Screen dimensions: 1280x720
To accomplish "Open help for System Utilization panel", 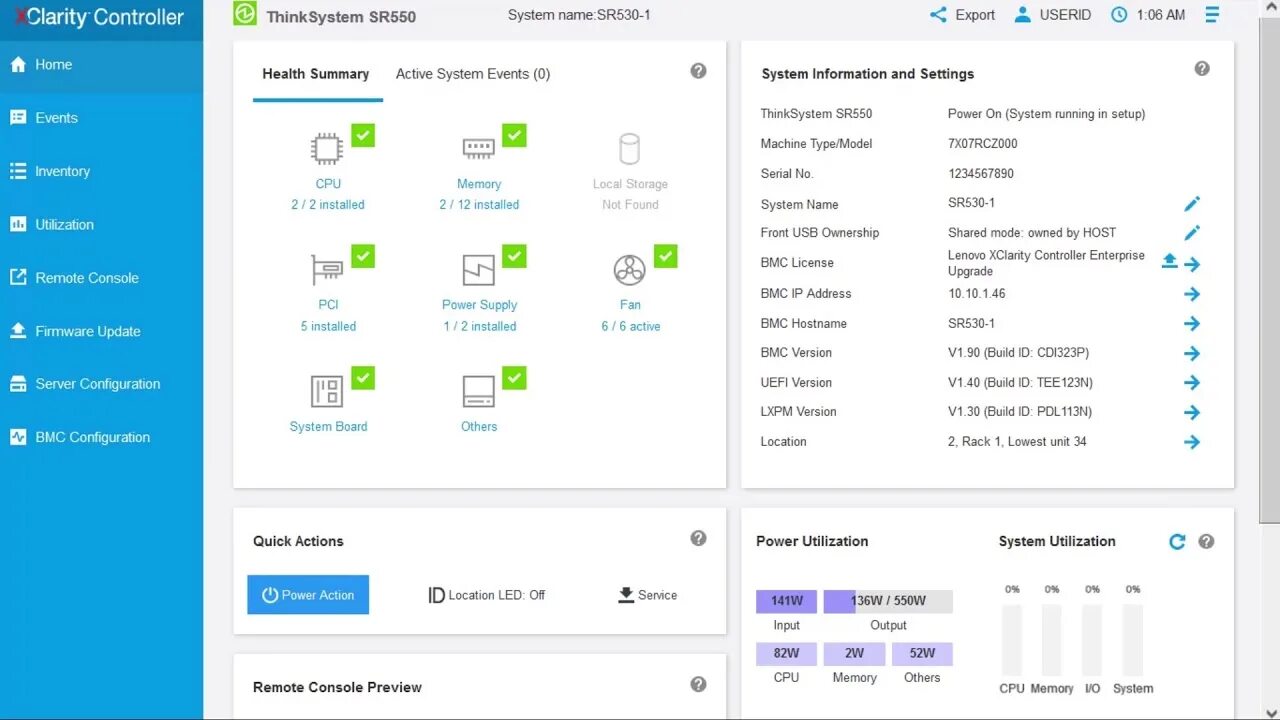I will pyautogui.click(x=1206, y=542).
